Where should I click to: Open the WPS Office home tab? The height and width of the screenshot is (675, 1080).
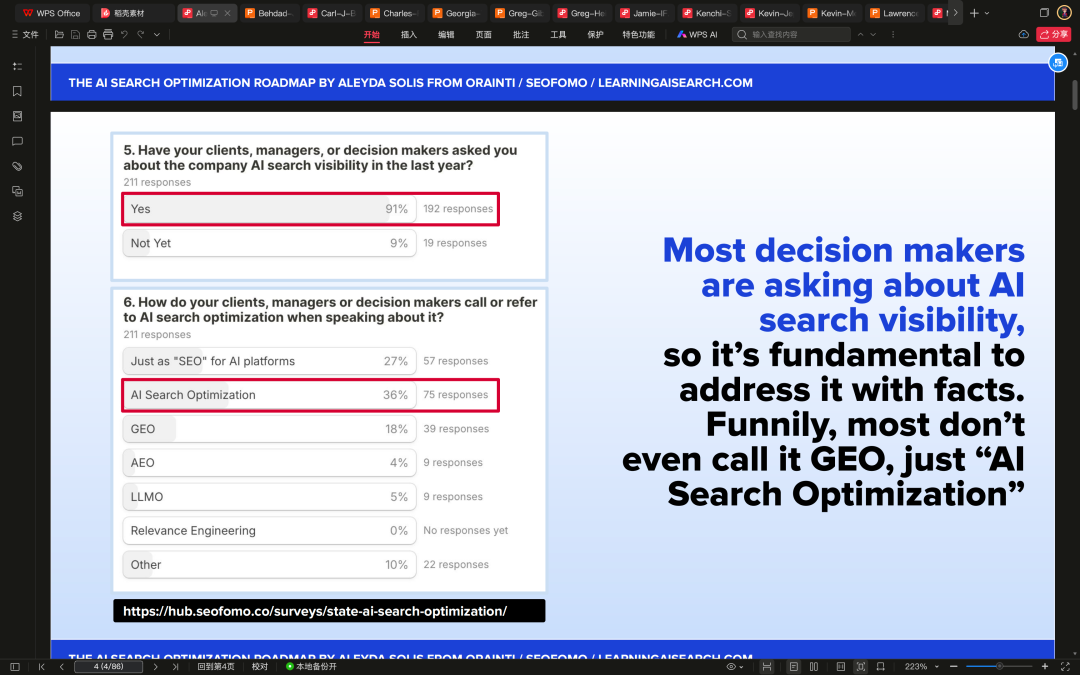pyautogui.click(x=52, y=13)
